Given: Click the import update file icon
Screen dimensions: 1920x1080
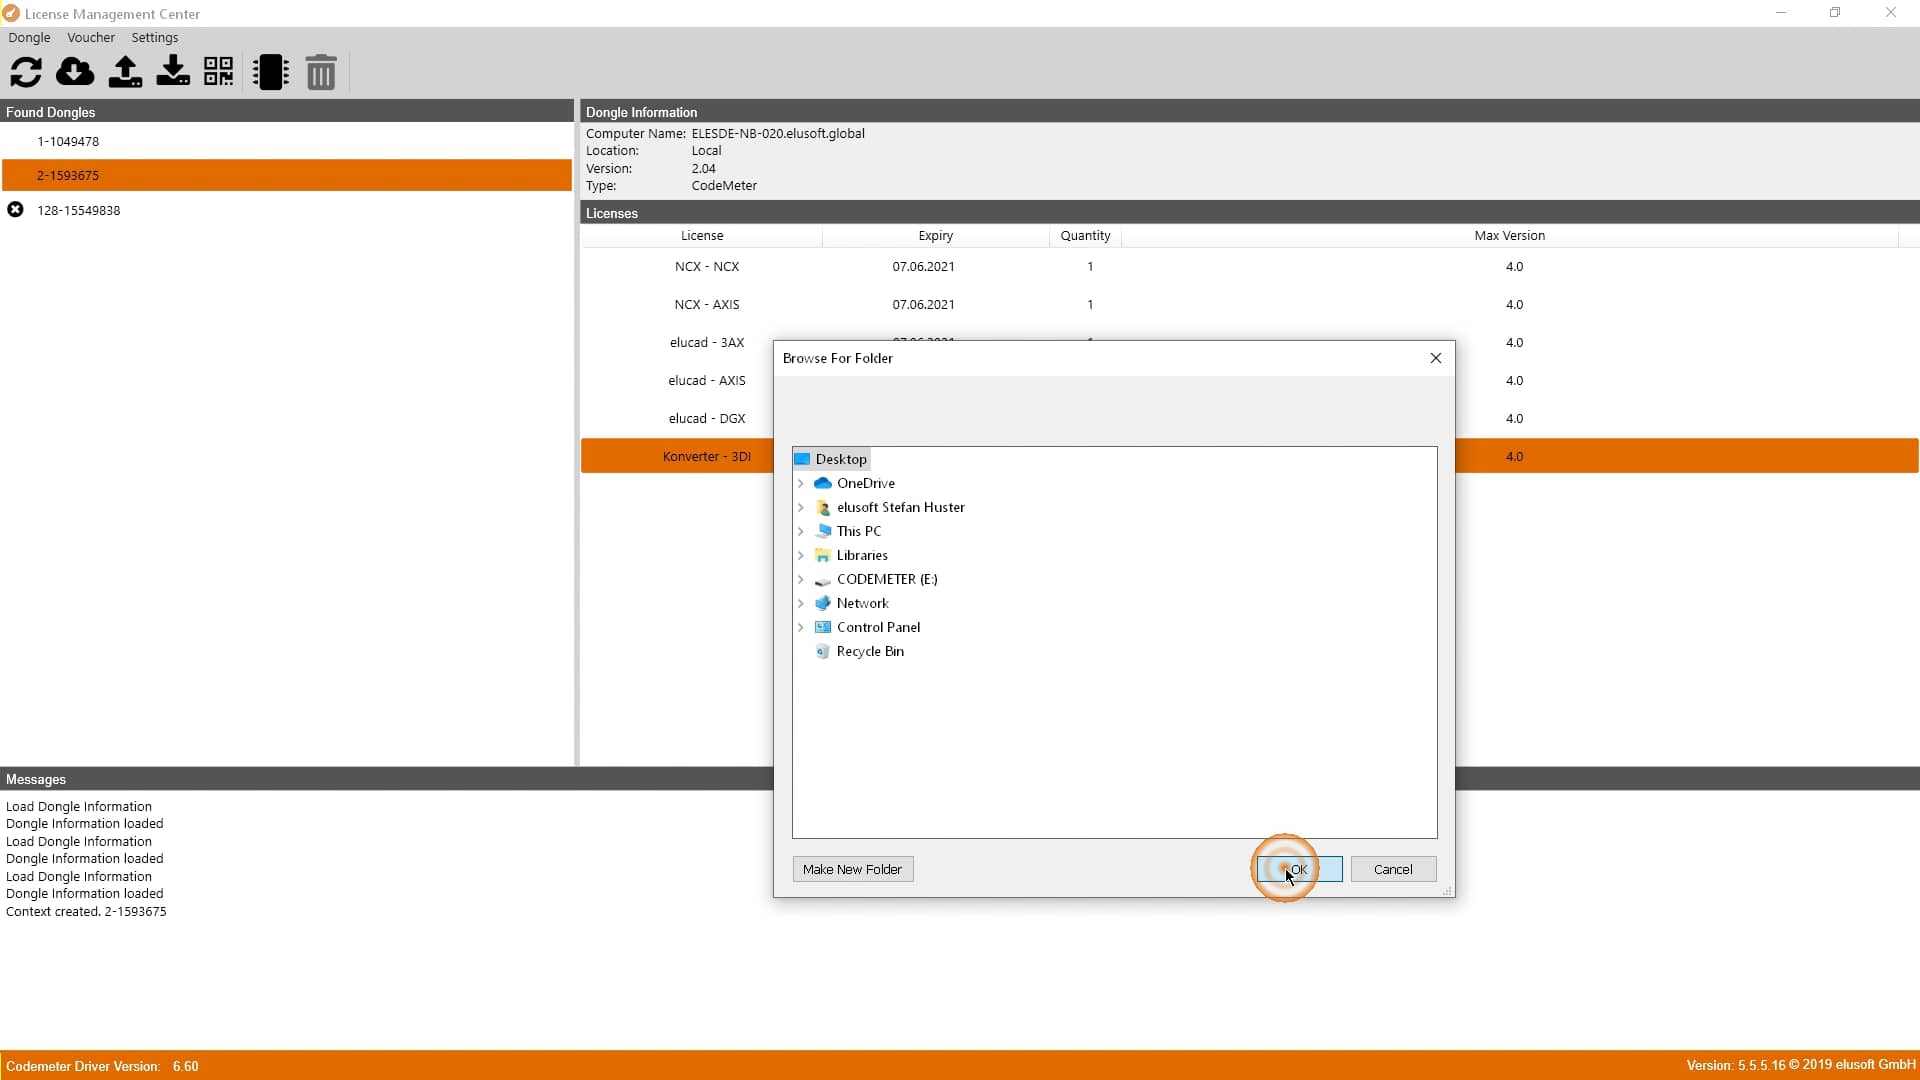Looking at the screenshot, I should (172, 72).
